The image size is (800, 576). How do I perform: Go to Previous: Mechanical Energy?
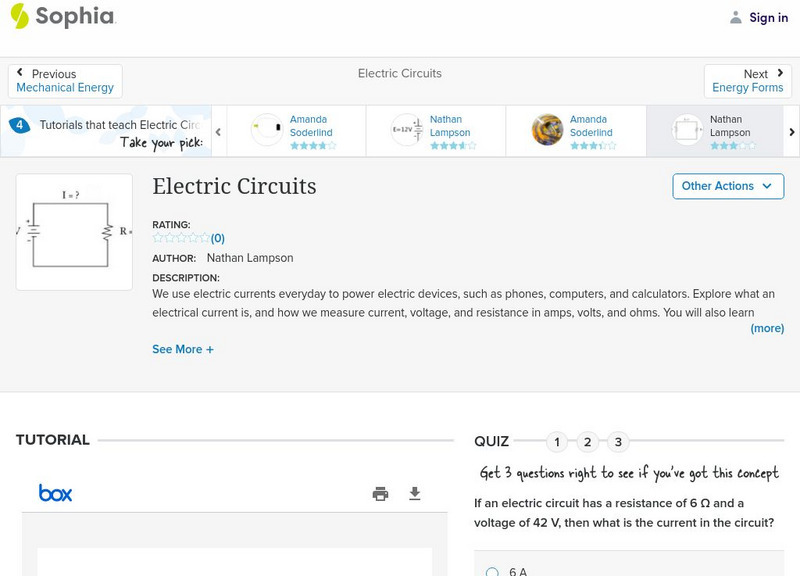[x=65, y=81]
